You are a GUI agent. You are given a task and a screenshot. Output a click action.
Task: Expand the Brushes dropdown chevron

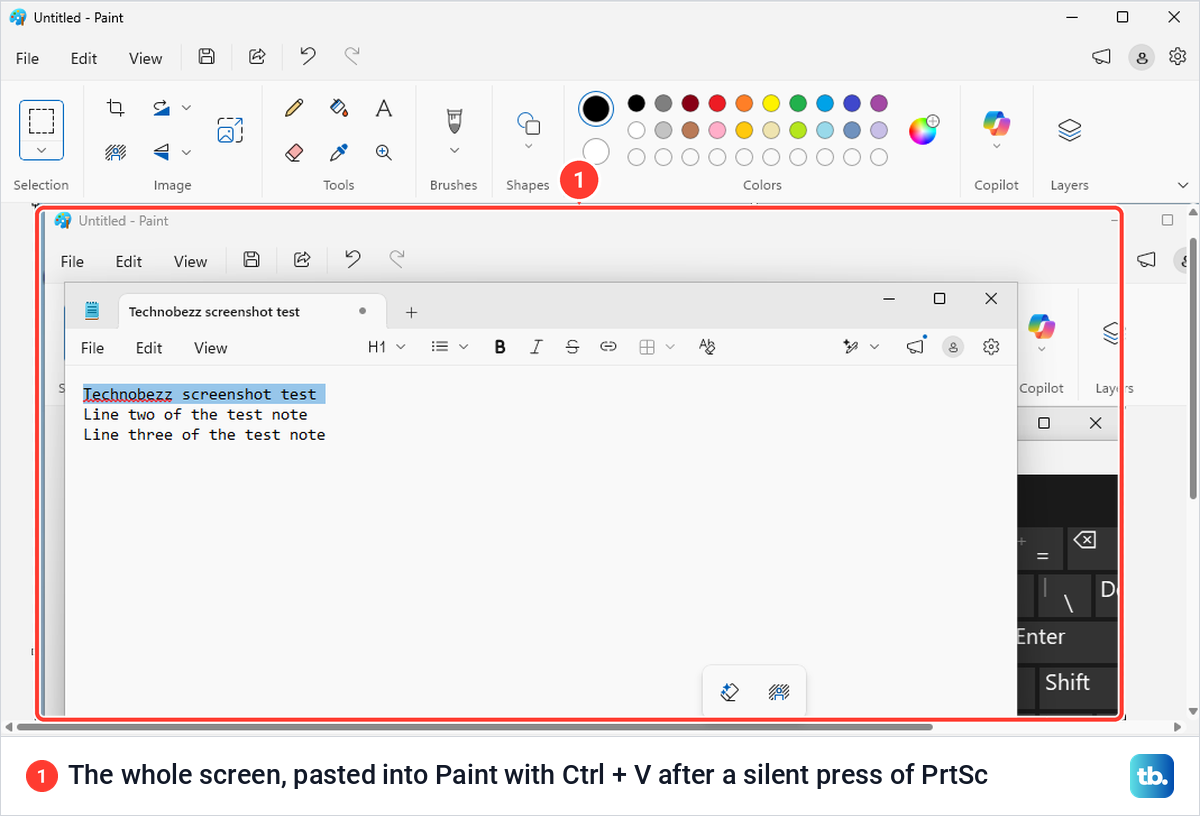pos(454,151)
